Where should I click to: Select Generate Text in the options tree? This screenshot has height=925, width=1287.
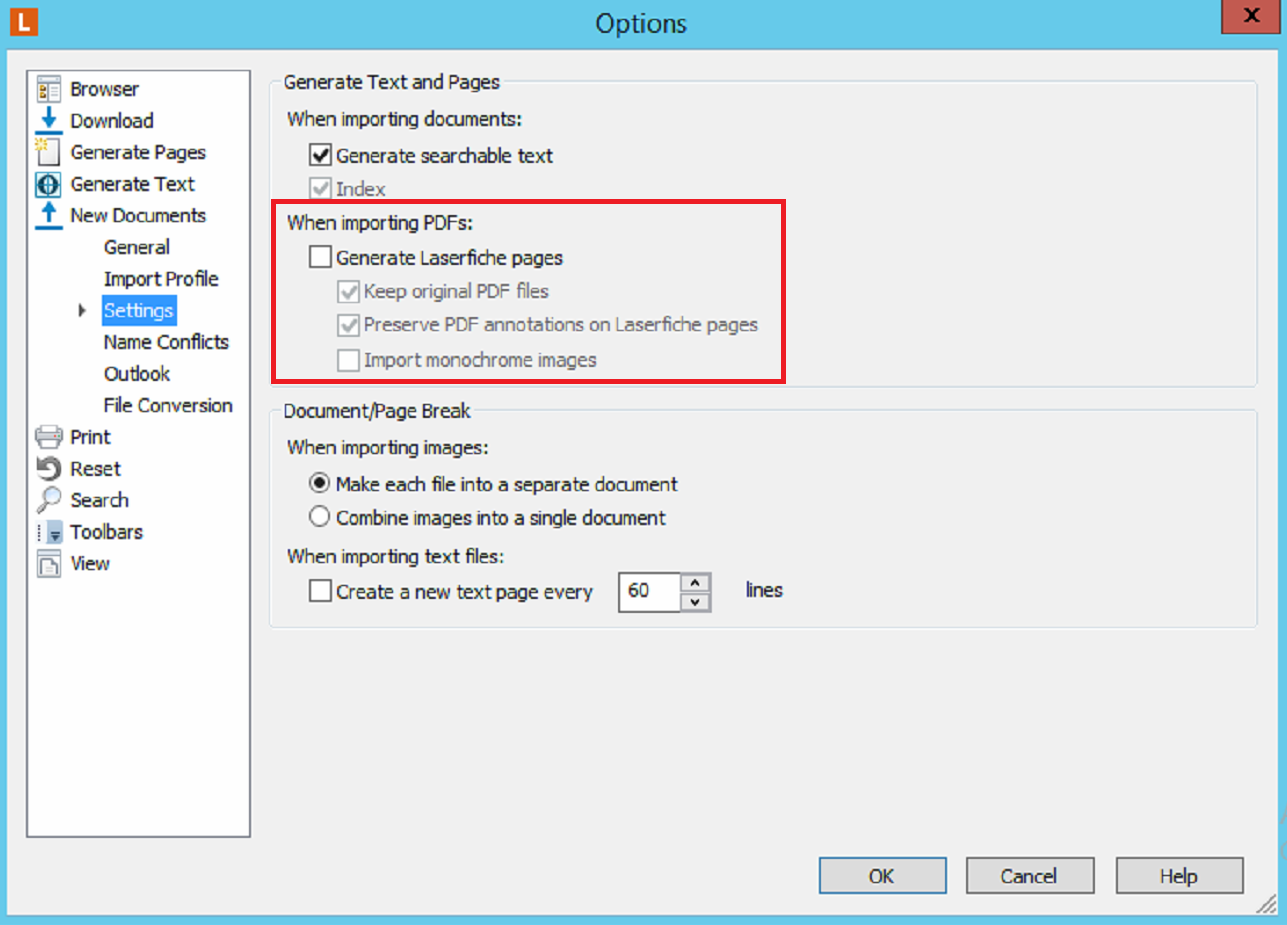132,184
